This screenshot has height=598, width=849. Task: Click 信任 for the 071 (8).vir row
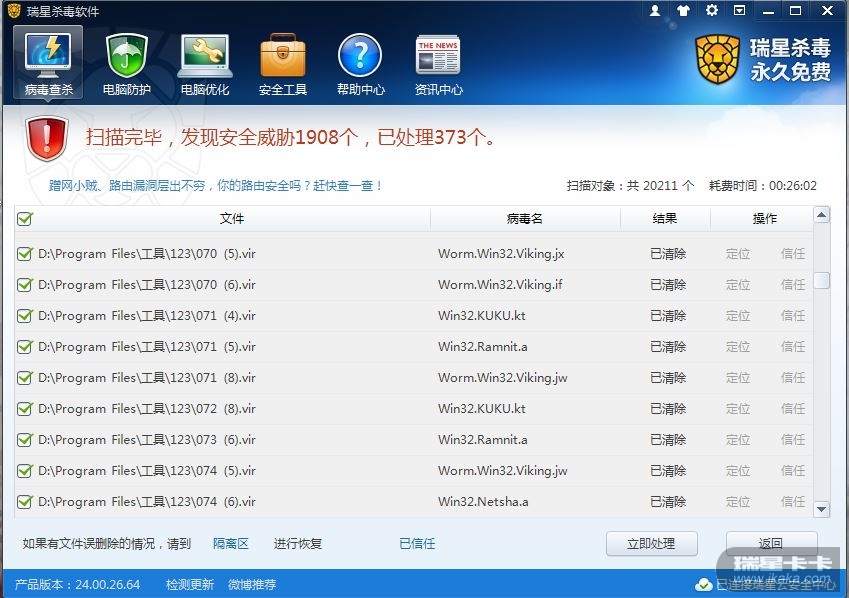(793, 378)
